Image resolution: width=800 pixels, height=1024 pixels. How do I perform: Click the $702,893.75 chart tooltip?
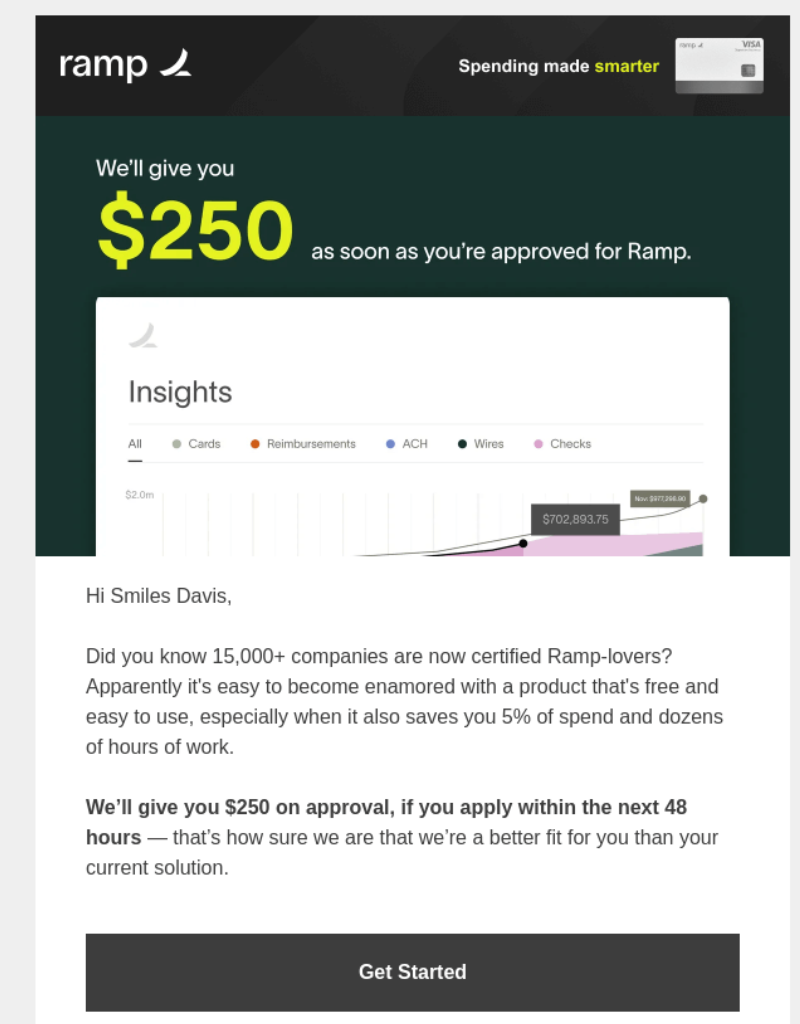tap(575, 519)
